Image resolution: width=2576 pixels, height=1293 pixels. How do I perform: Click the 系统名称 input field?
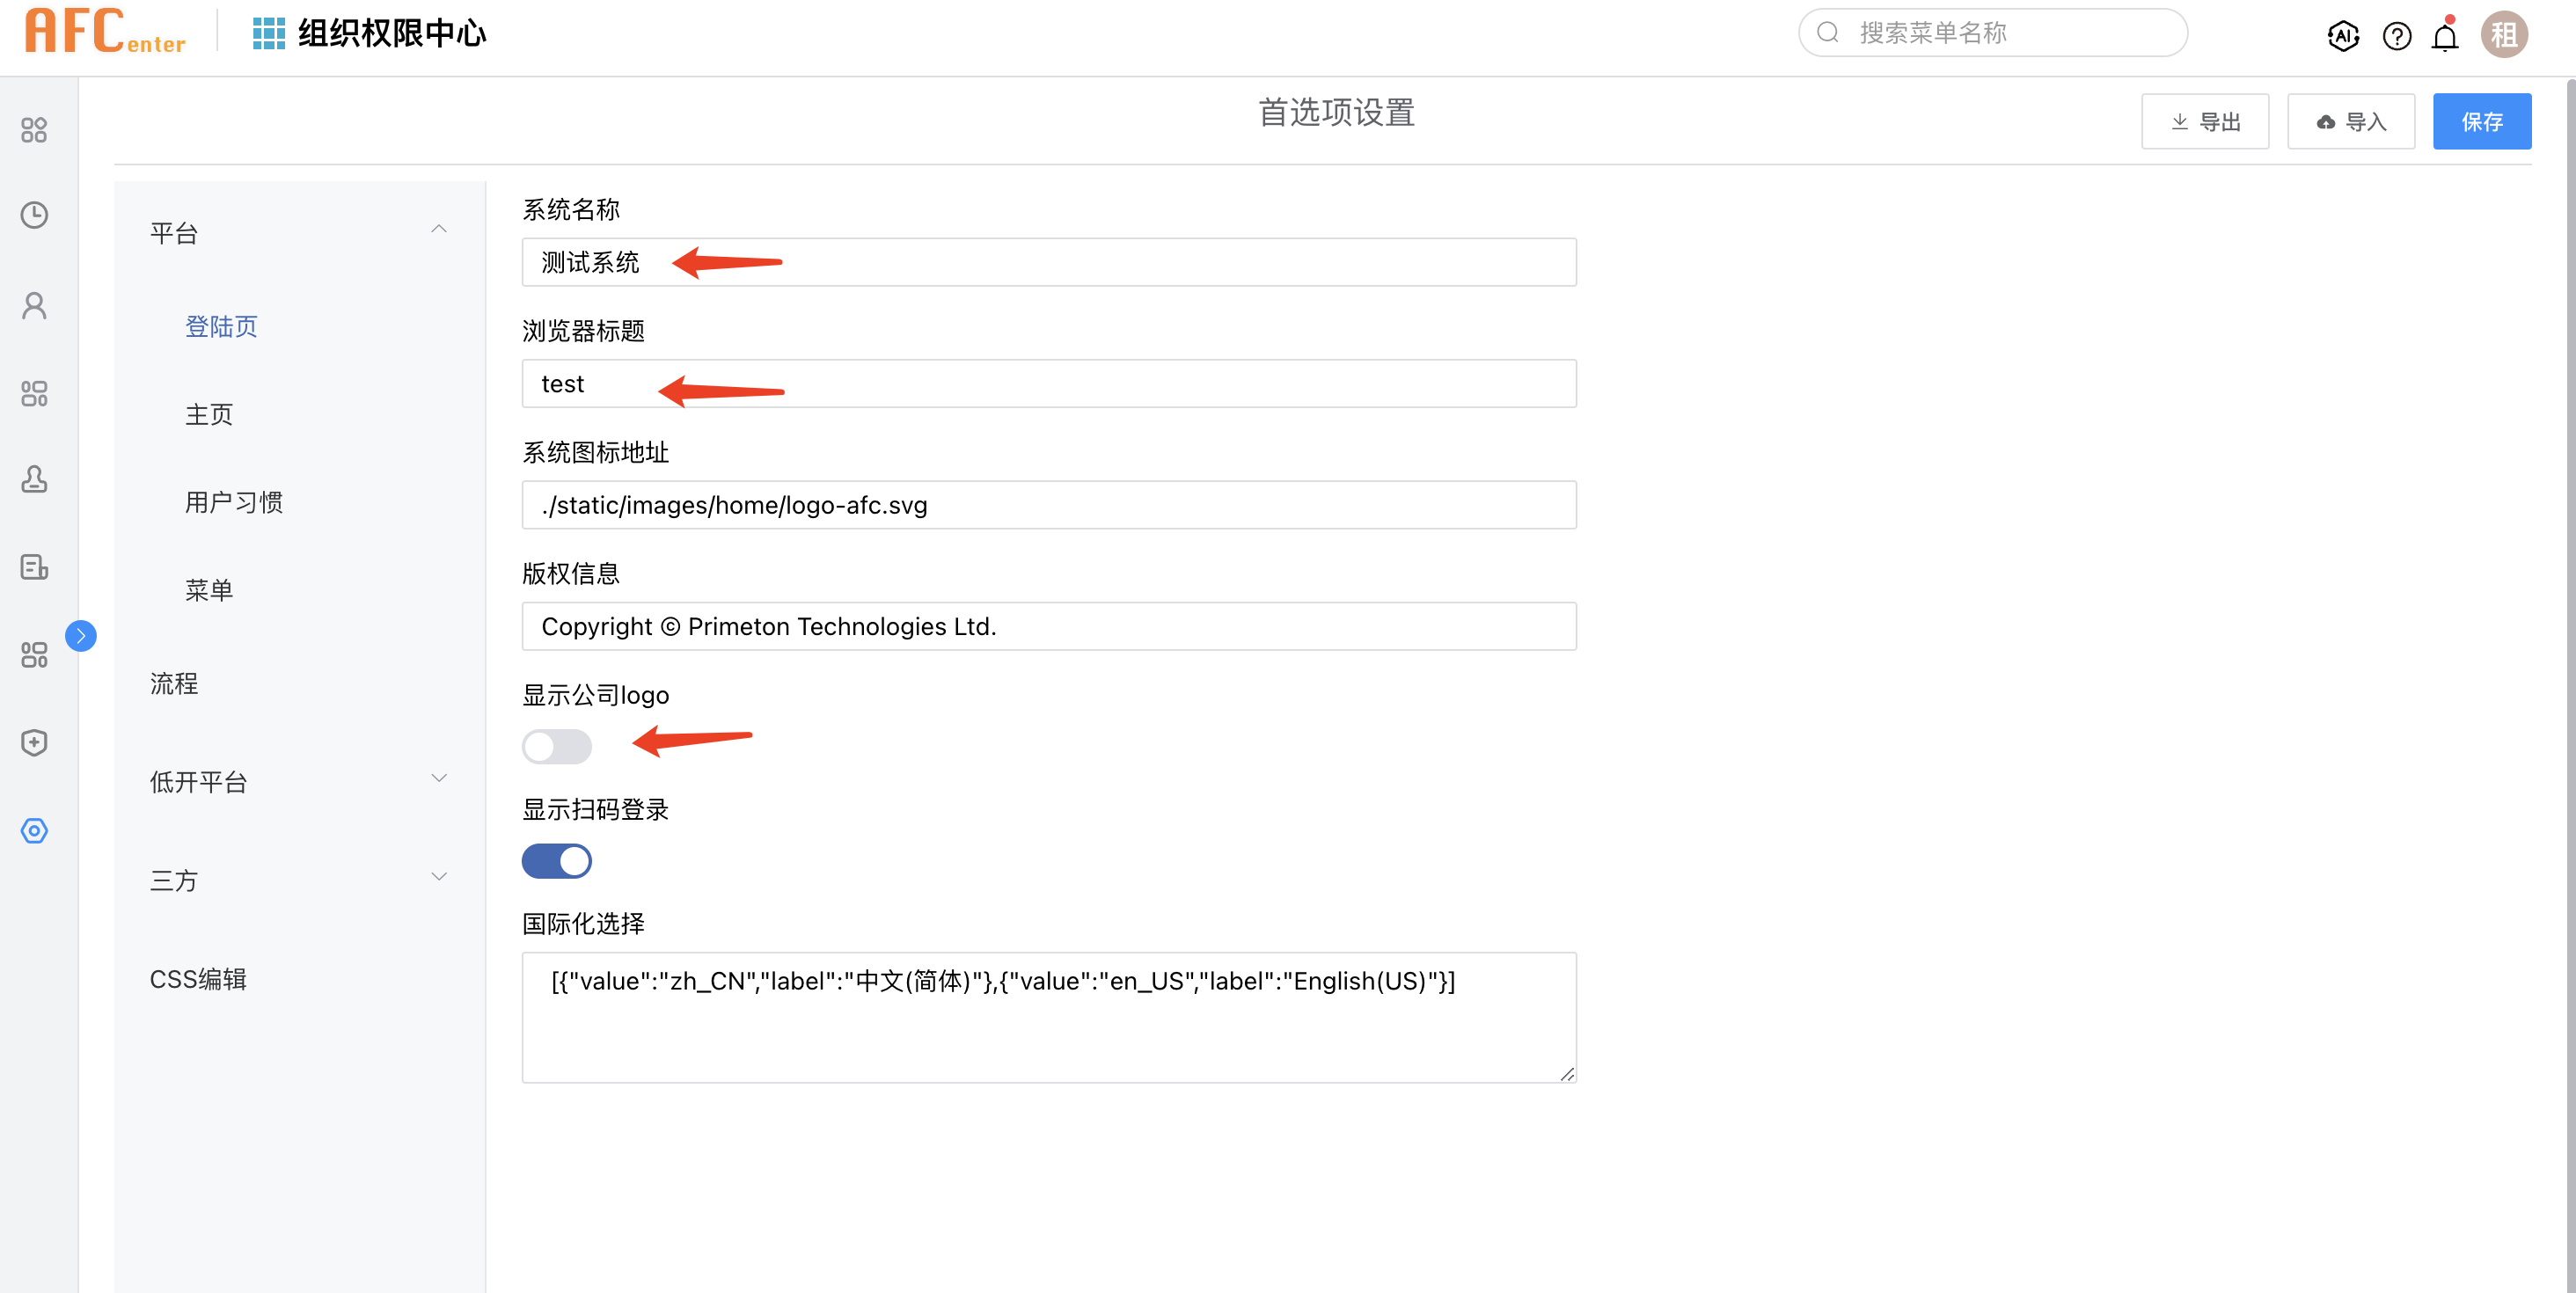pos(1048,262)
